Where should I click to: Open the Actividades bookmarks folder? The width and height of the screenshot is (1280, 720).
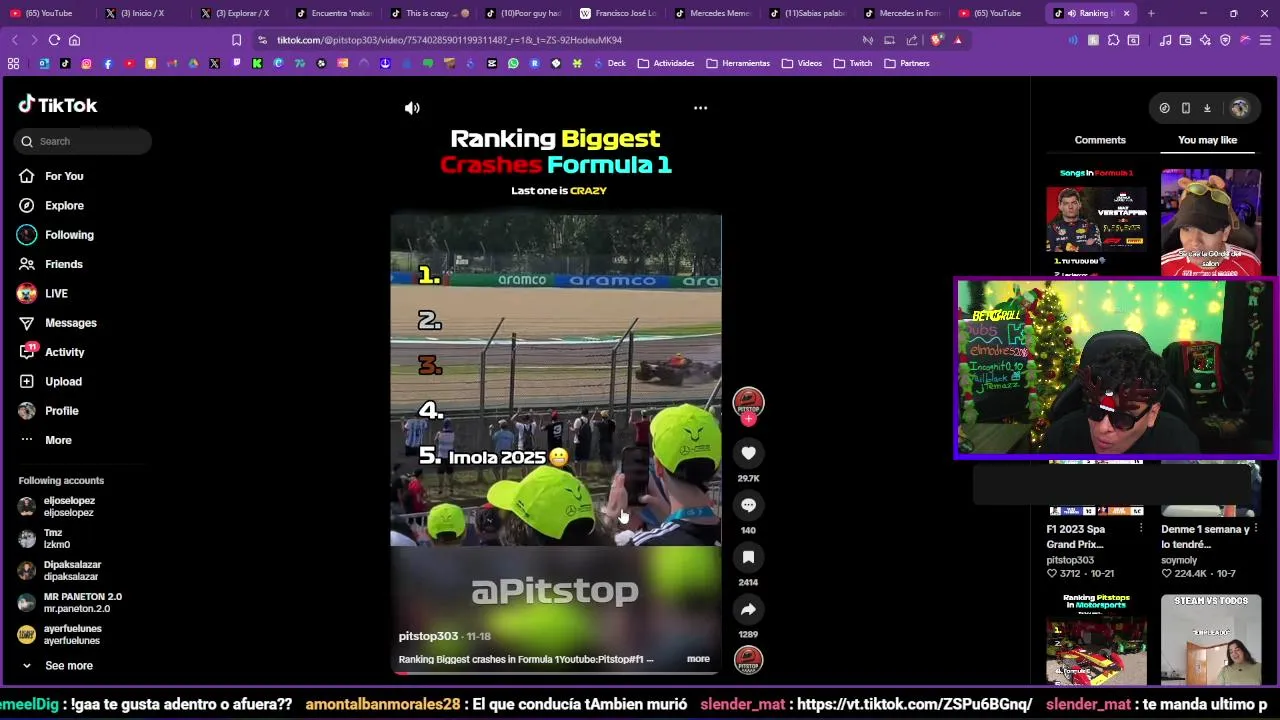(x=666, y=63)
